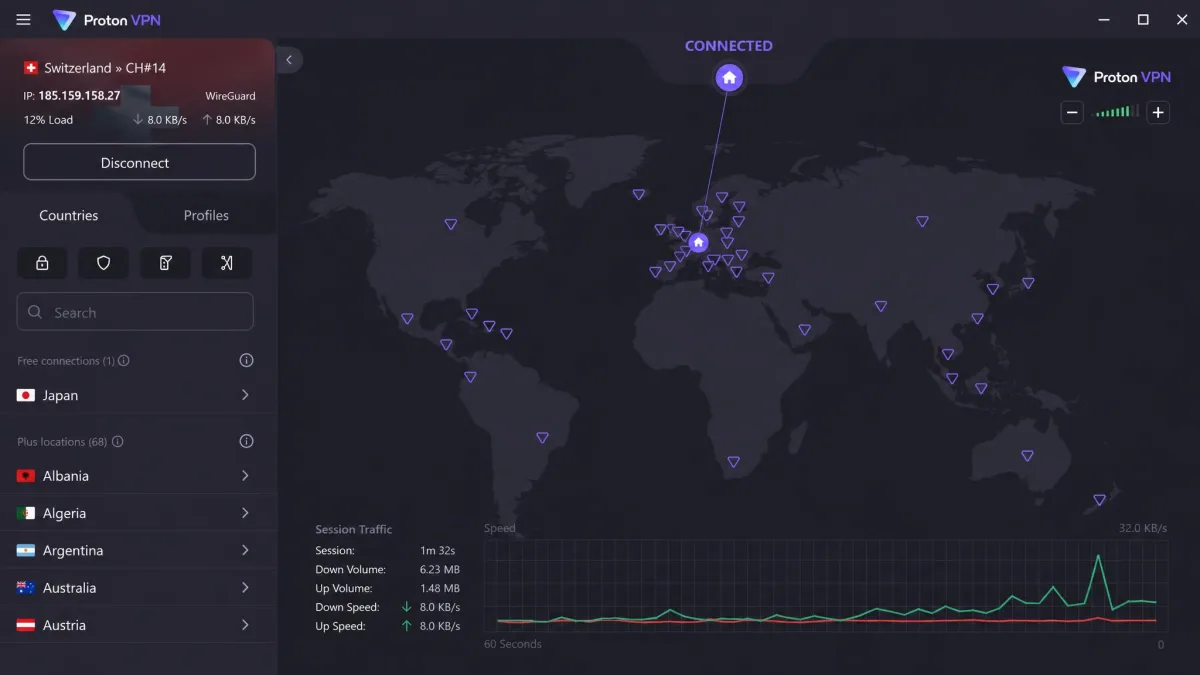Image resolution: width=1200 pixels, height=675 pixels.
Task: Click the CONNECTED status label
Action: [729, 46]
